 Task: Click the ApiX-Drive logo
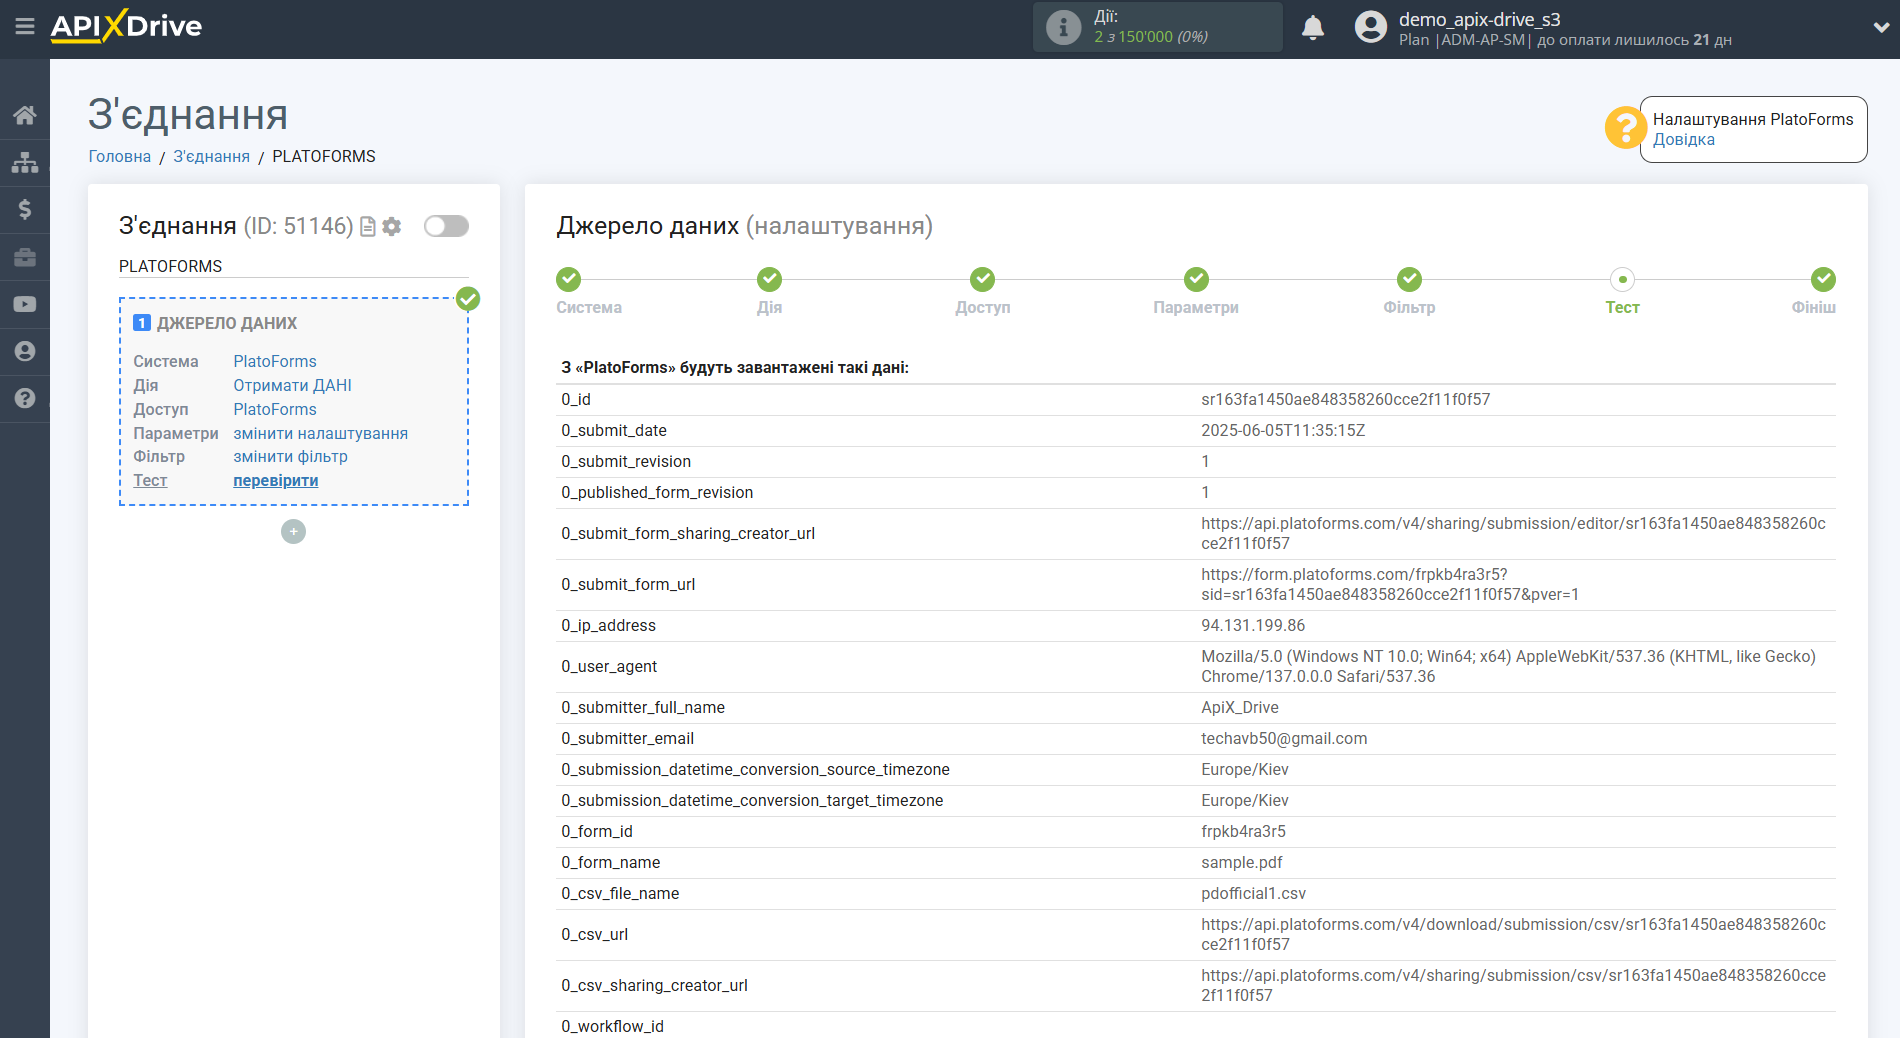pos(126,27)
